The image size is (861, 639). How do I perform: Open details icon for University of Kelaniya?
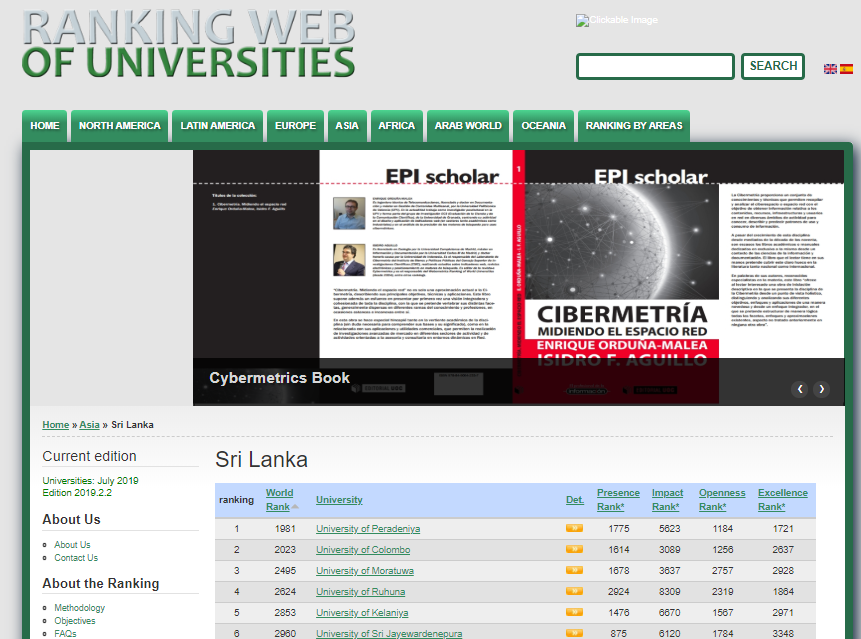click(x=574, y=612)
